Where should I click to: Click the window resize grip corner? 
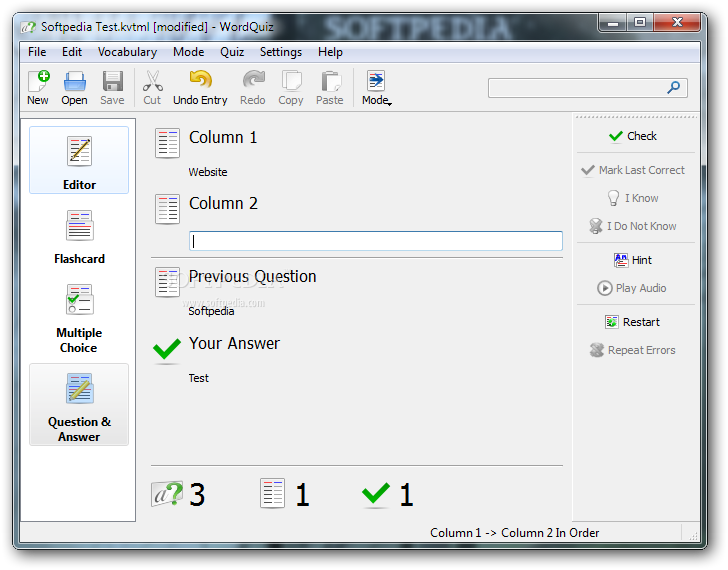pos(694,536)
